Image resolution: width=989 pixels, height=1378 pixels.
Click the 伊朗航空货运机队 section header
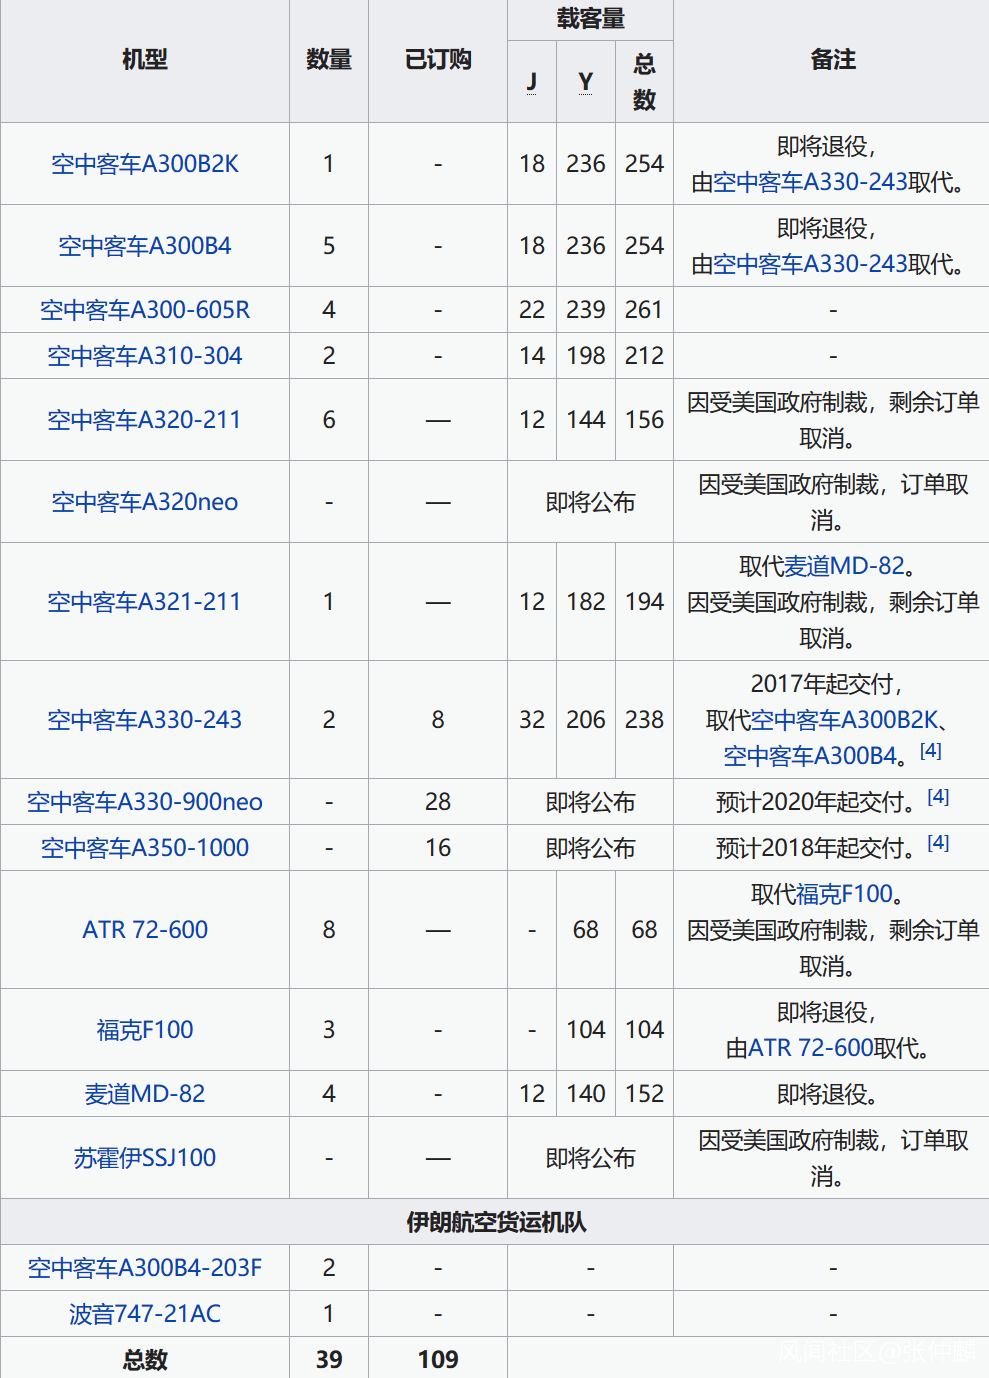tap(496, 1222)
